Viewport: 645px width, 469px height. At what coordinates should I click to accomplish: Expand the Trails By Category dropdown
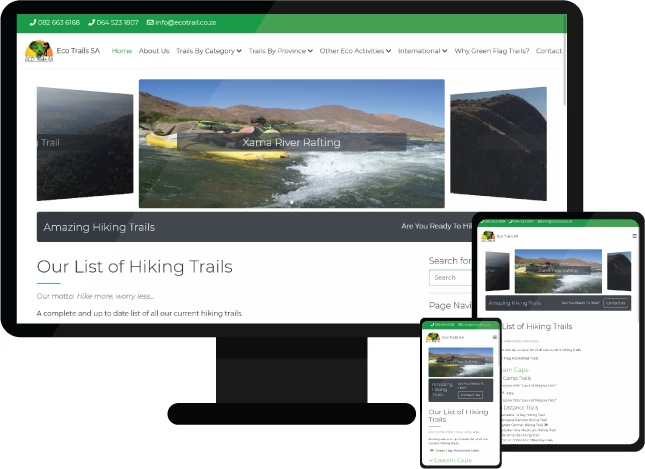pyautogui.click(x=208, y=51)
